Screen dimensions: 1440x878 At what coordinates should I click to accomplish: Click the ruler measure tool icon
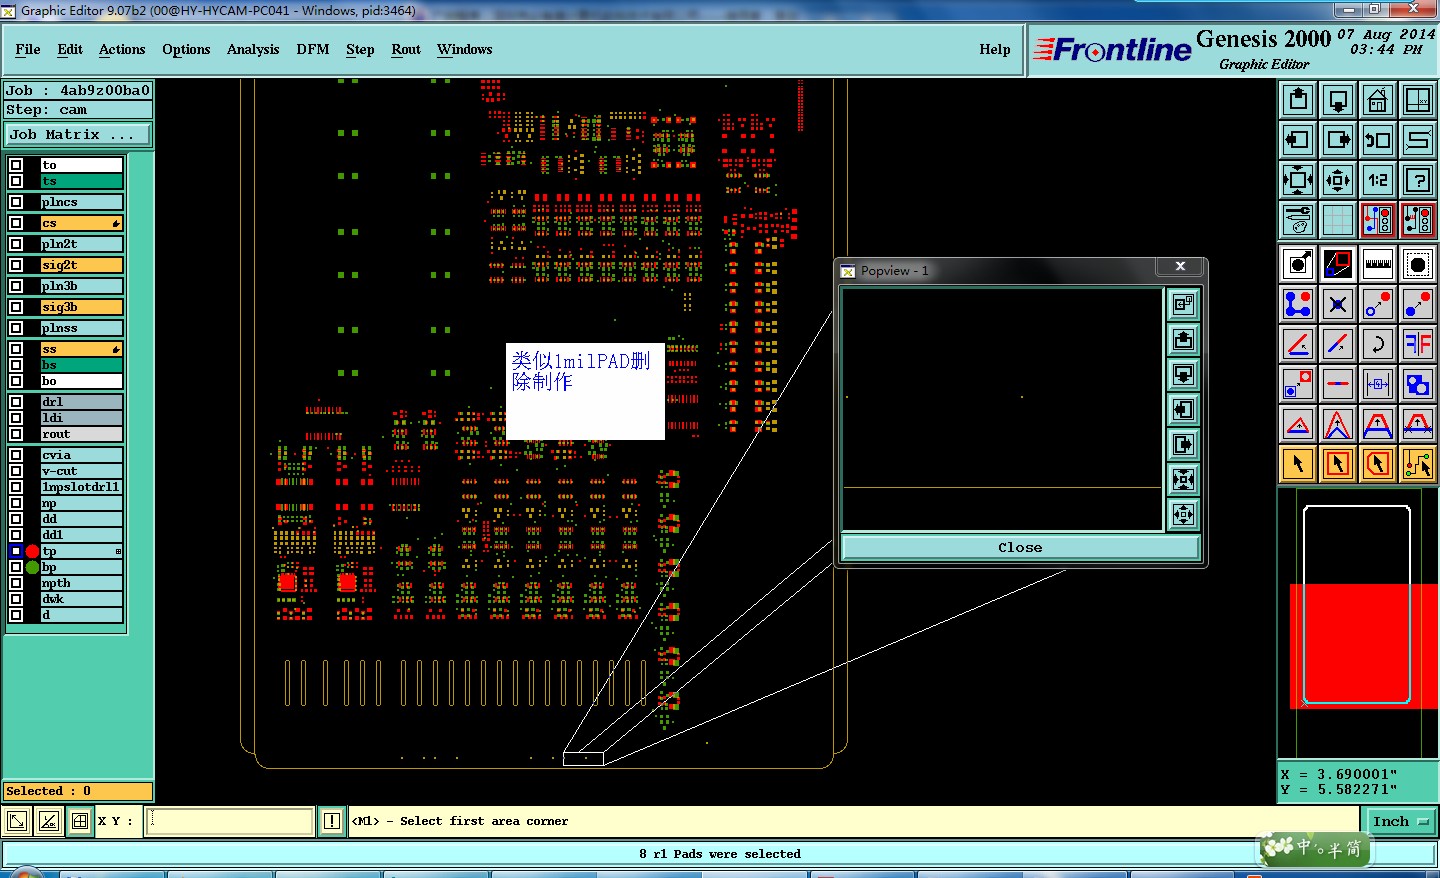pyautogui.click(x=1378, y=264)
